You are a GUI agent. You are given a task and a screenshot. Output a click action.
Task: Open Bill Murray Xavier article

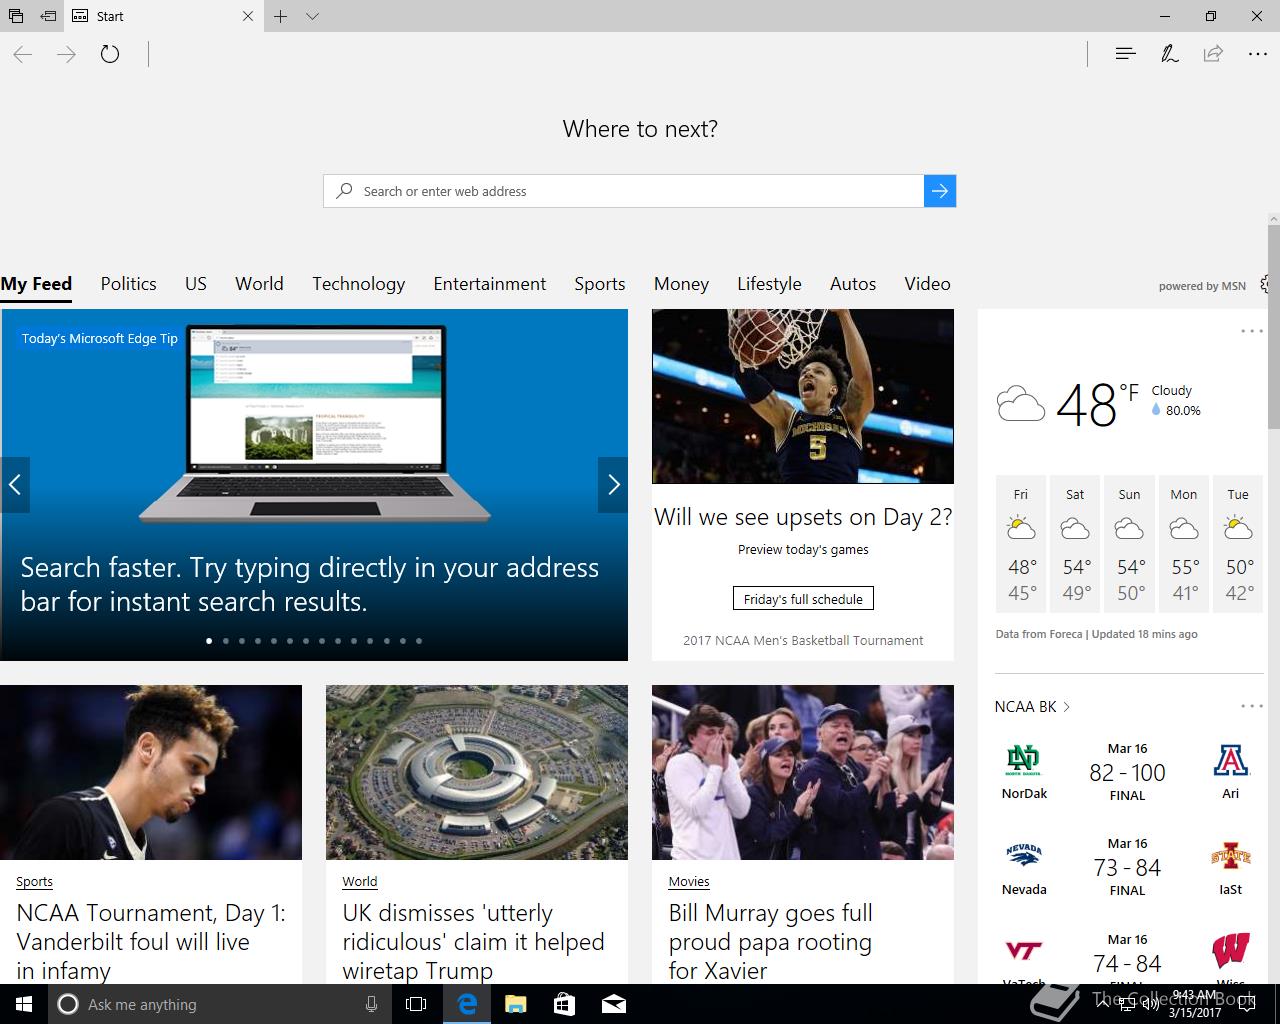[771, 942]
